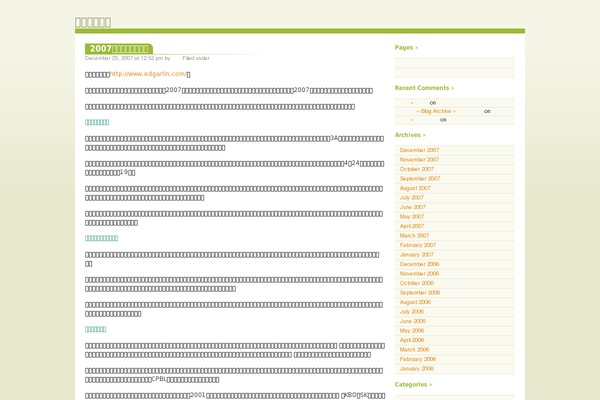The image size is (600, 400).
Task: Open January 2007 archive
Action: click(x=417, y=255)
